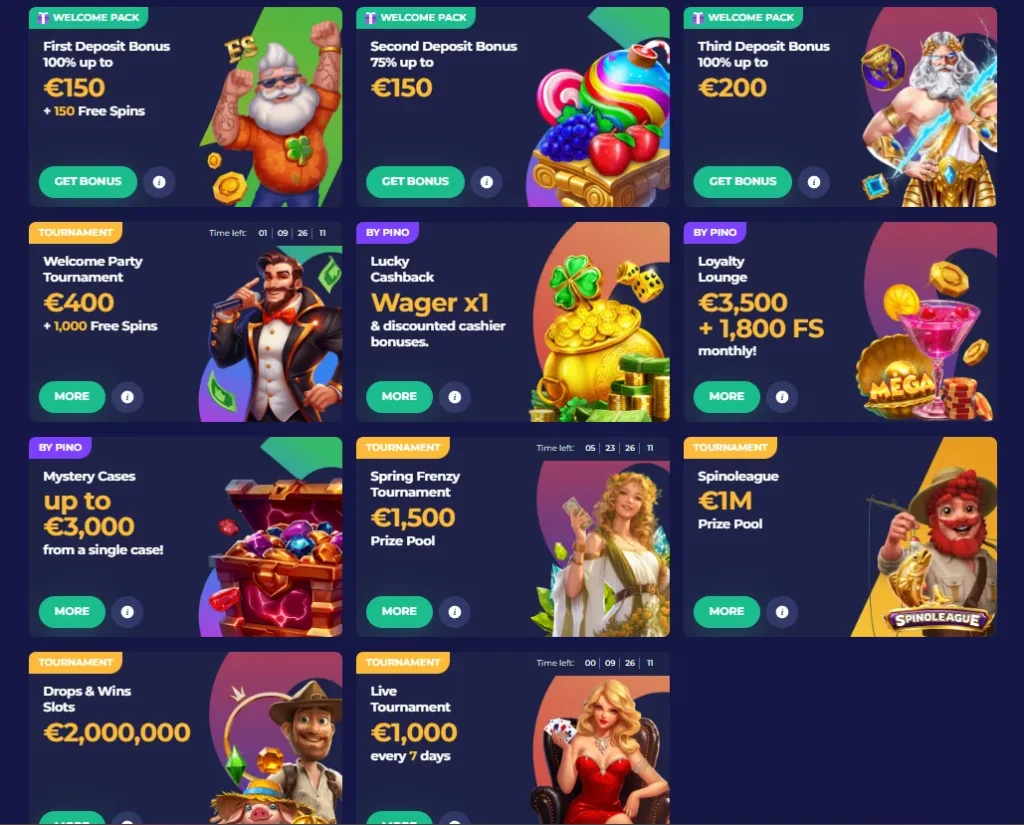See More about Loyalty Lounge
This screenshot has height=825, width=1024.
click(726, 396)
